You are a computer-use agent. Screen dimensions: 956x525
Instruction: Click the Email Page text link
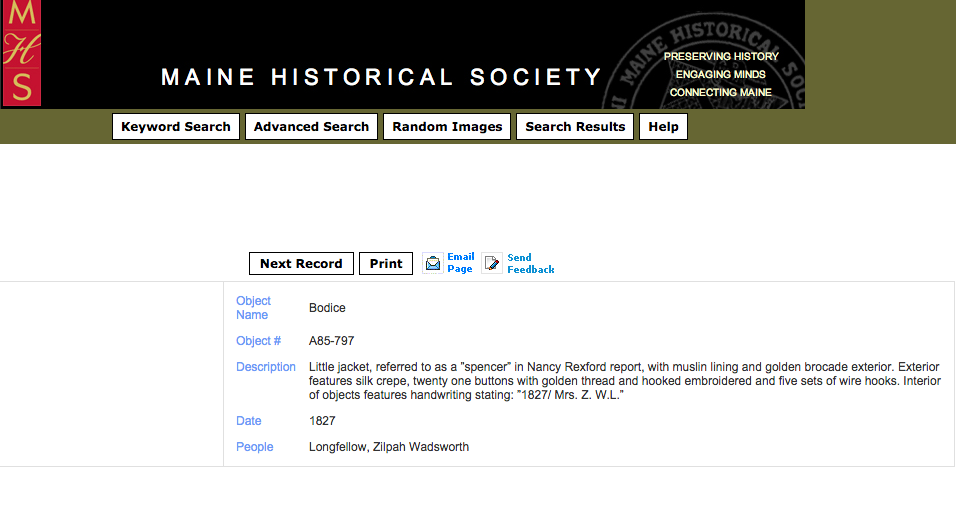click(x=460, y=263)
